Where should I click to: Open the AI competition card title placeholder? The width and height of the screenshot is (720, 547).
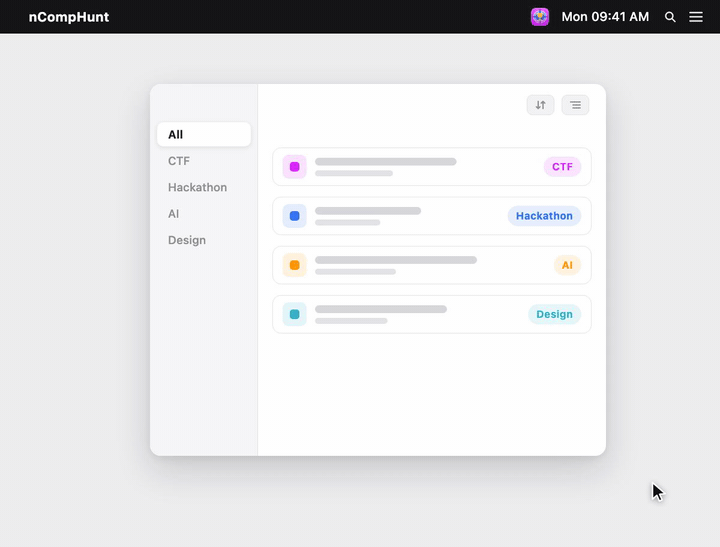[396, 260]
